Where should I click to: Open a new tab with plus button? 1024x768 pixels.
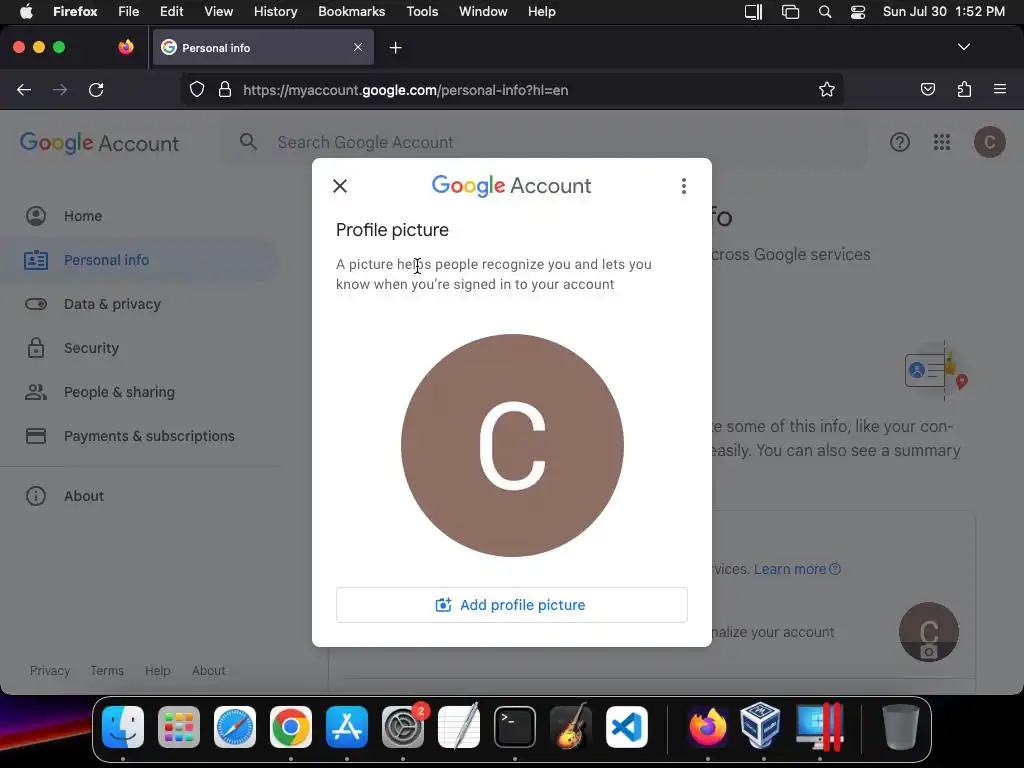[x=395, y=48]
